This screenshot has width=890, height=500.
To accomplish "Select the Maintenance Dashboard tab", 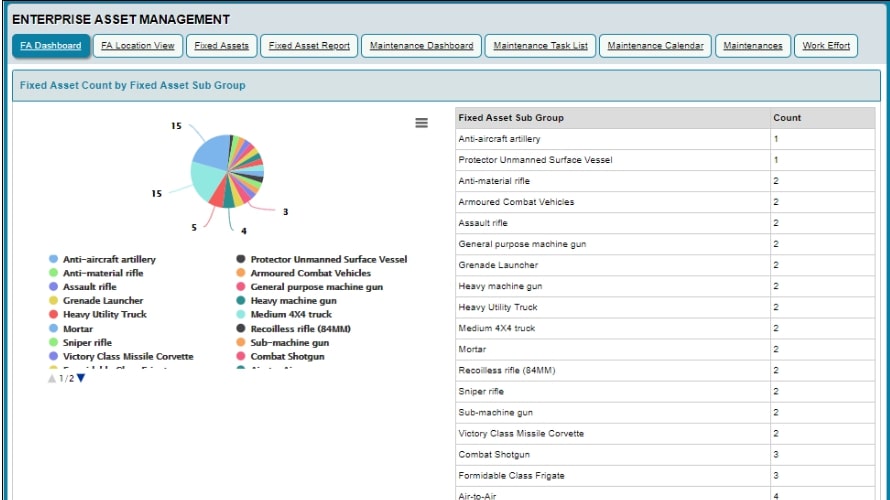I will pyautogui.click(x=421, y=46).
